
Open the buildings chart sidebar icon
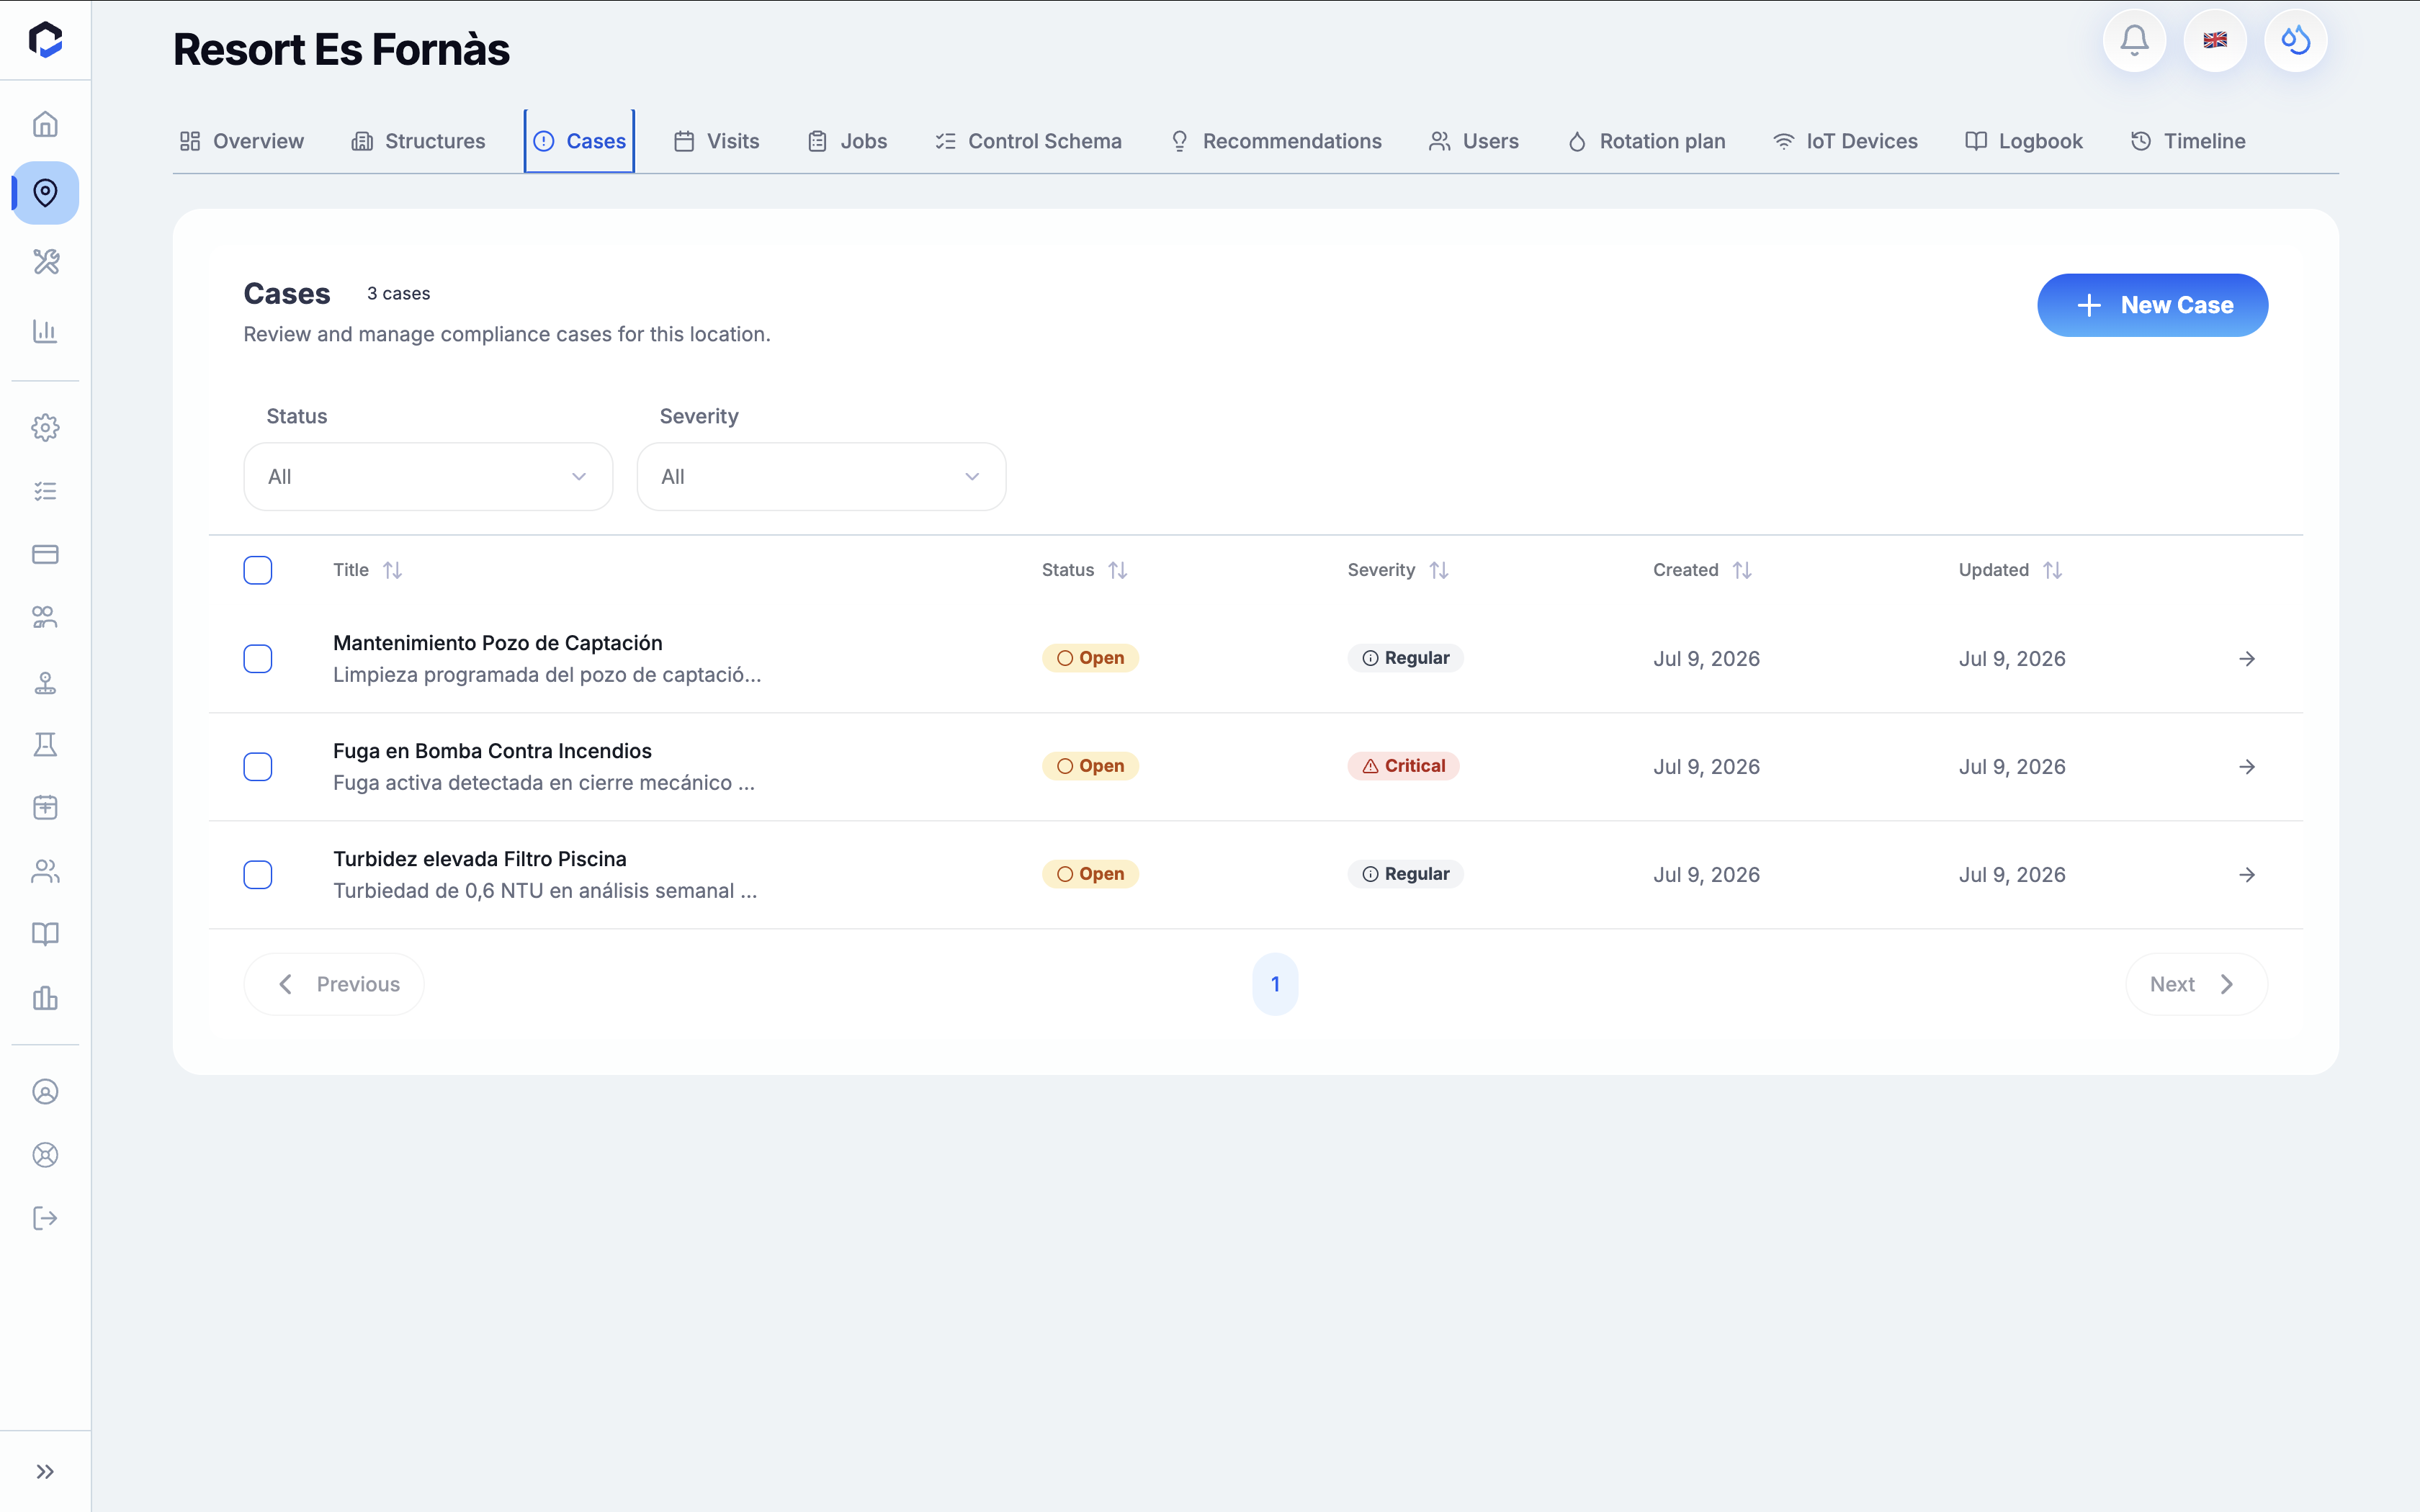(45, 997)
